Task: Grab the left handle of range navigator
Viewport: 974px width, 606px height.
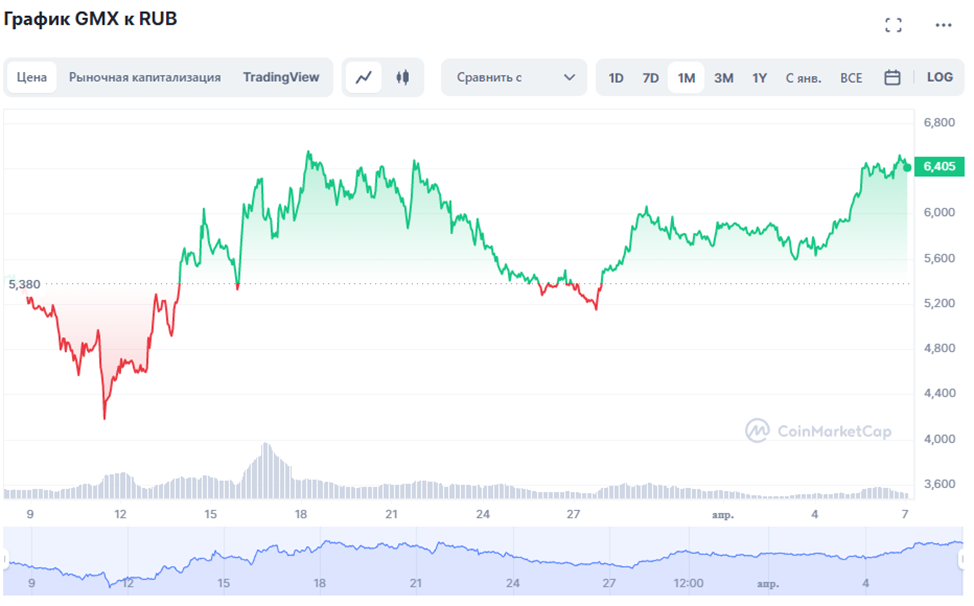Action: coord(5,560)
